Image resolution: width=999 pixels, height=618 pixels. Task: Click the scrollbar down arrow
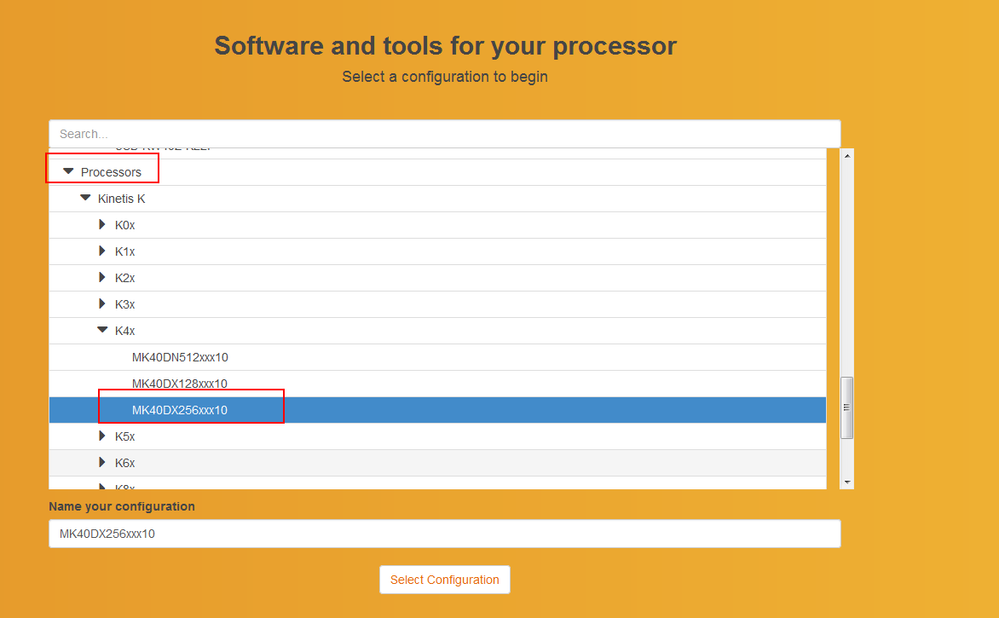coord(847,482)
